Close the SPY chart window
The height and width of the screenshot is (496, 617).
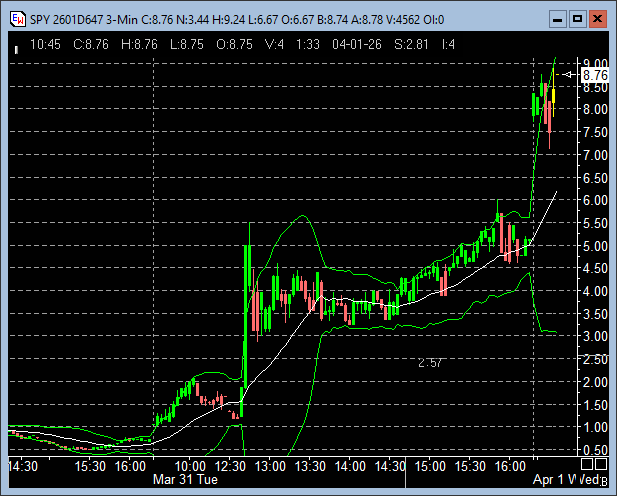597,17
